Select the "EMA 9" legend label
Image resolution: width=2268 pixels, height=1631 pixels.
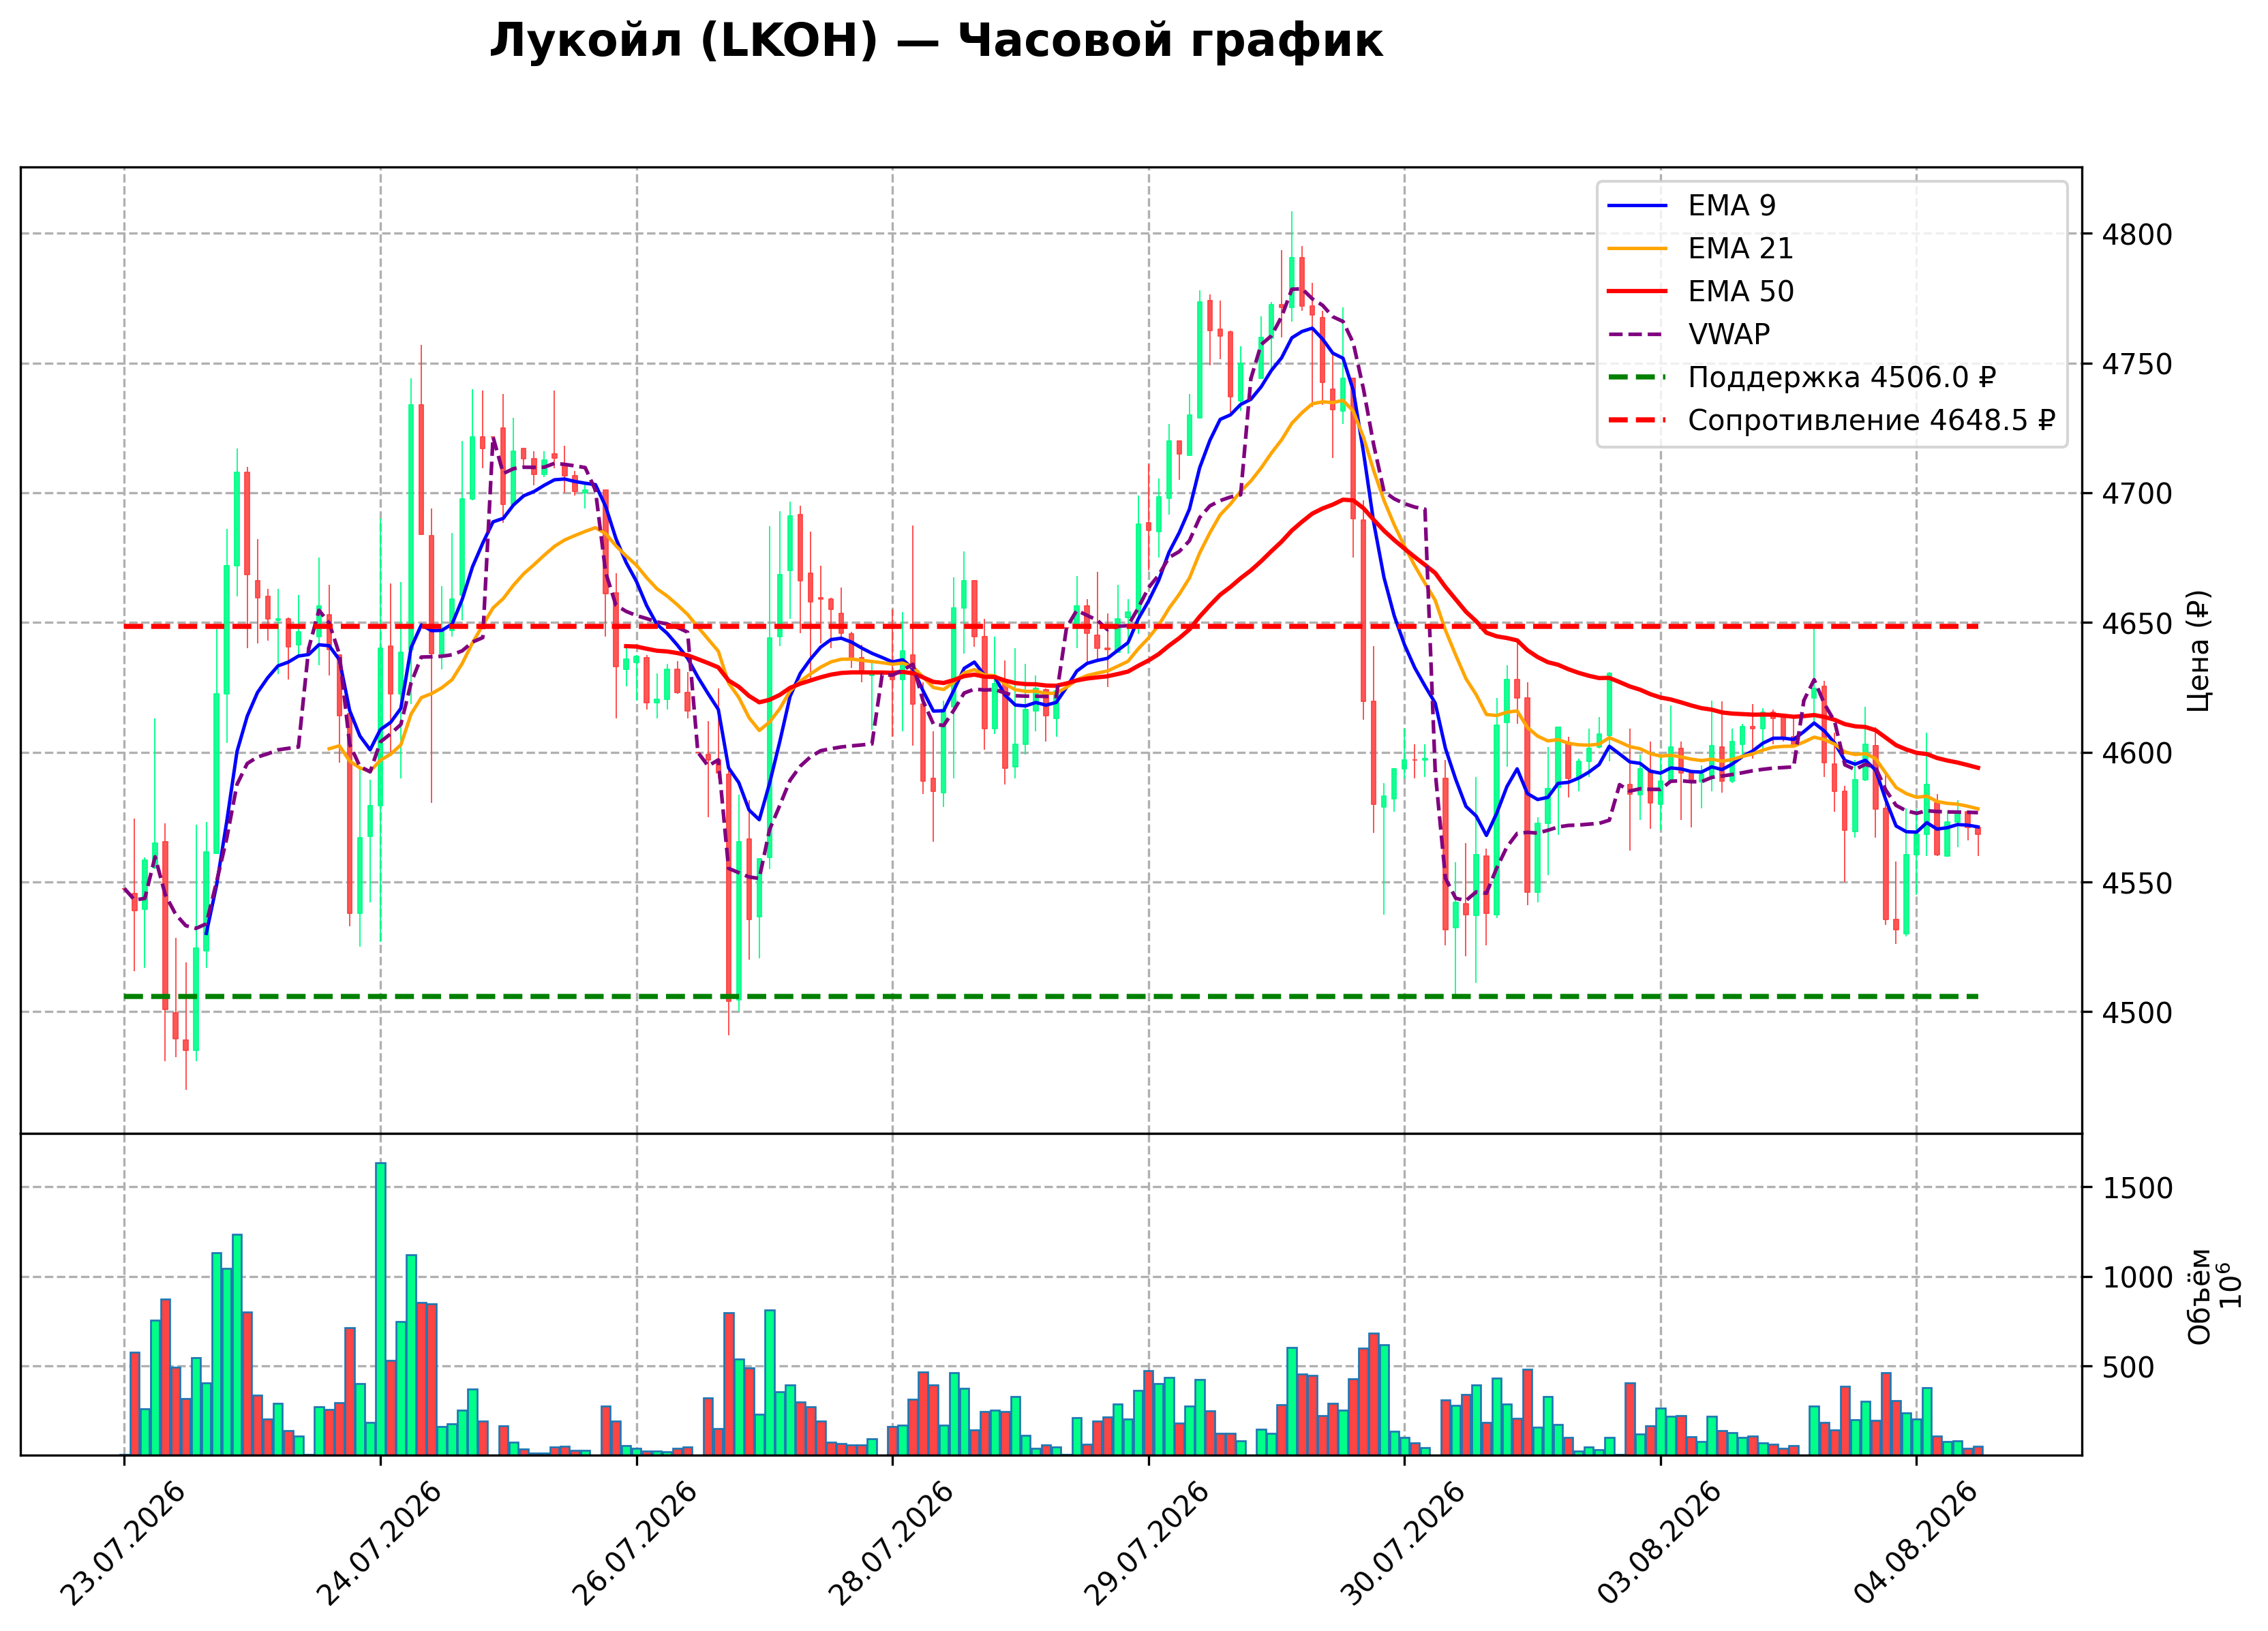tap(1732, 205)
